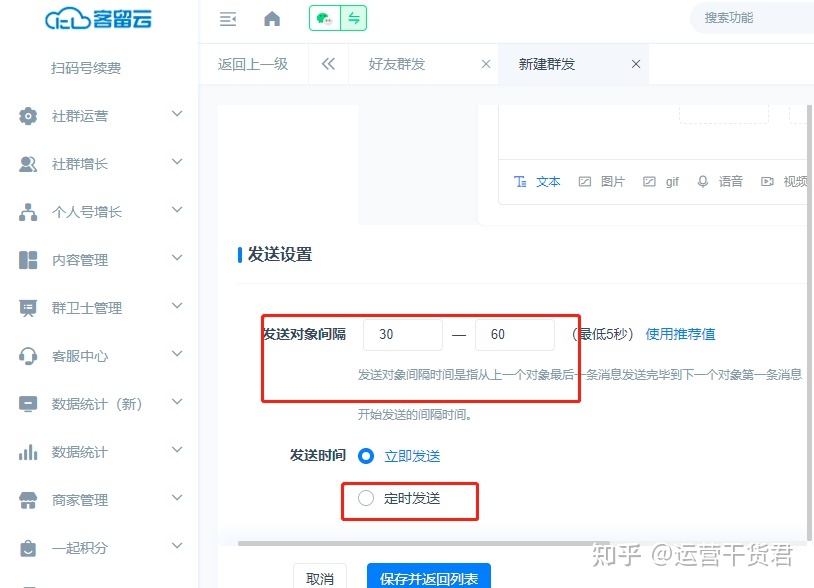
Task: Click the 商家管理 shop icon
Action: [28, 500]
